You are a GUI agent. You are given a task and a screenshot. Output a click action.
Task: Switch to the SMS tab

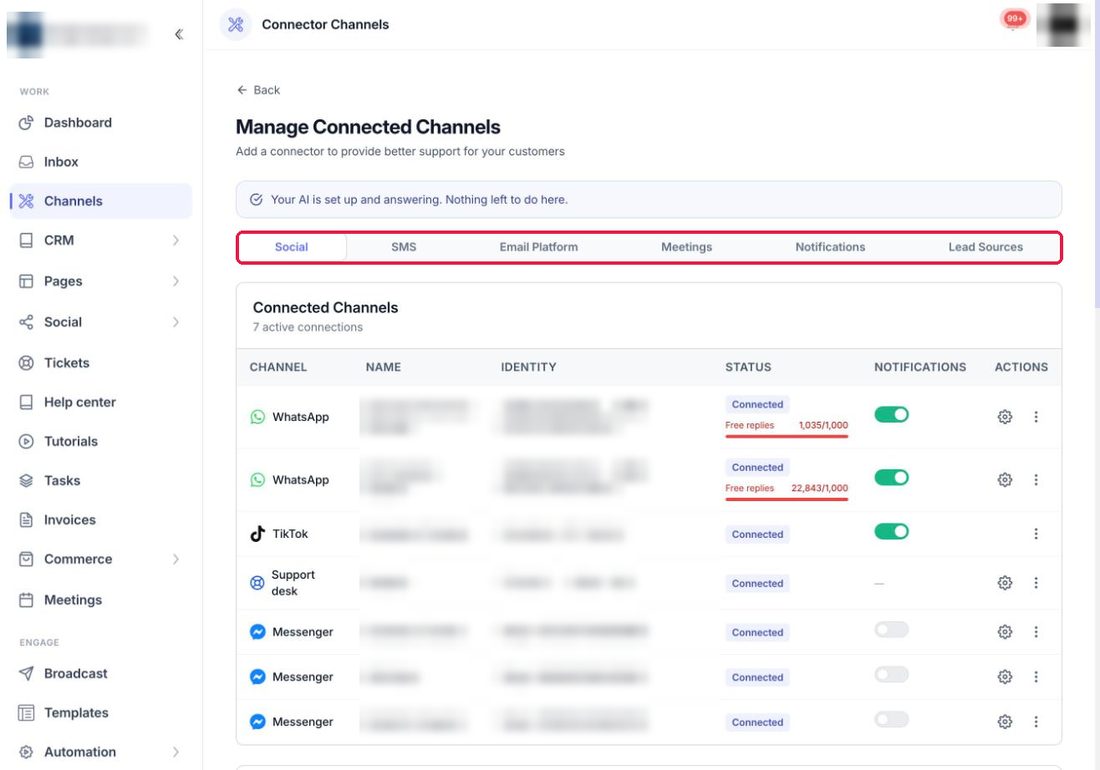403,247
